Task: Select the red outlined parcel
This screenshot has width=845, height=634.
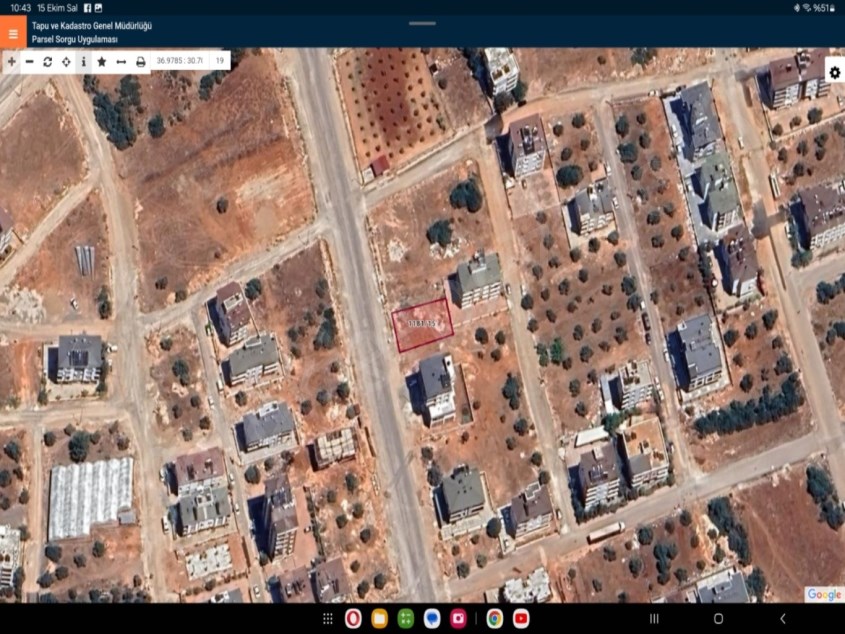Action: pyautogui.click(x=422, y=325)
